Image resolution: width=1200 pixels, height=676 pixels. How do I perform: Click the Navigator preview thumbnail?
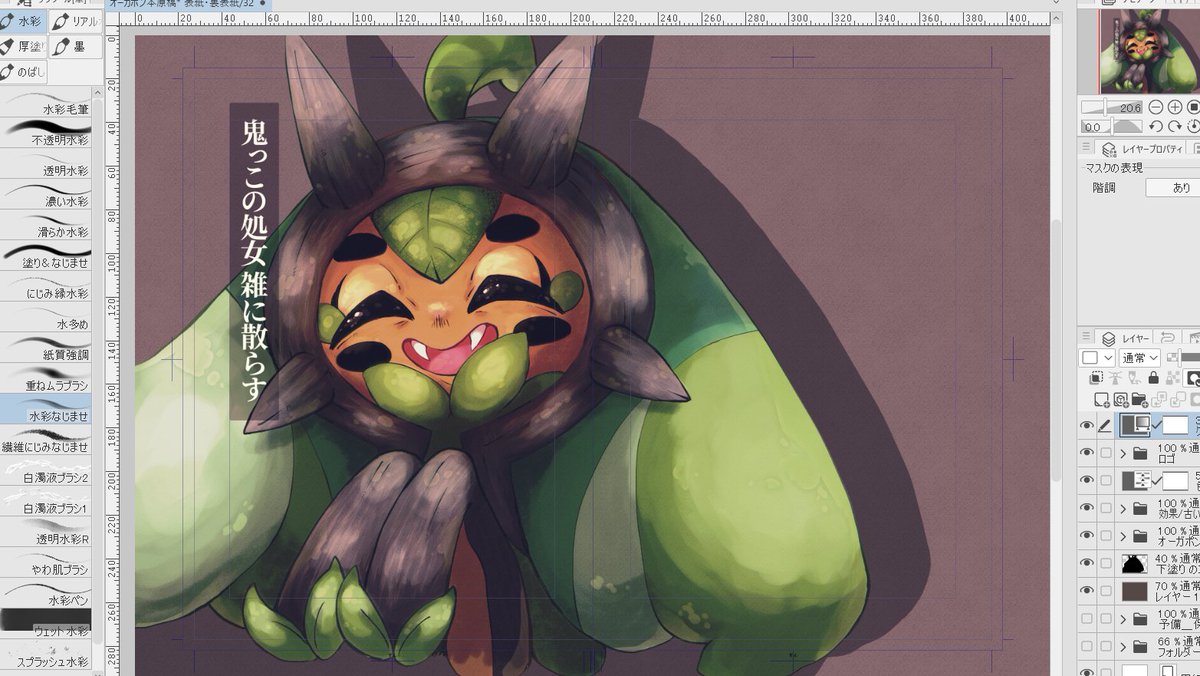pyautogui.click(x=1140, y=51)
